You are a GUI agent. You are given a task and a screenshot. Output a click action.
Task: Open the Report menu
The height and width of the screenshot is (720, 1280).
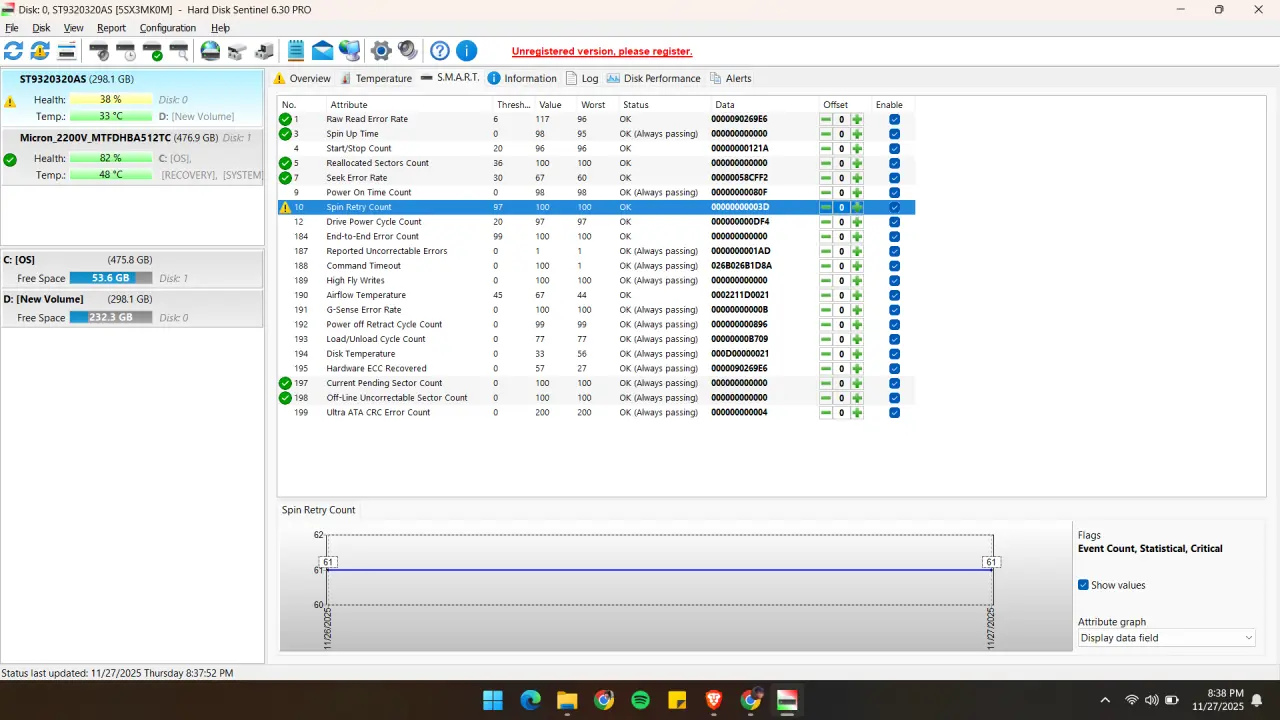tap(111, 28)
